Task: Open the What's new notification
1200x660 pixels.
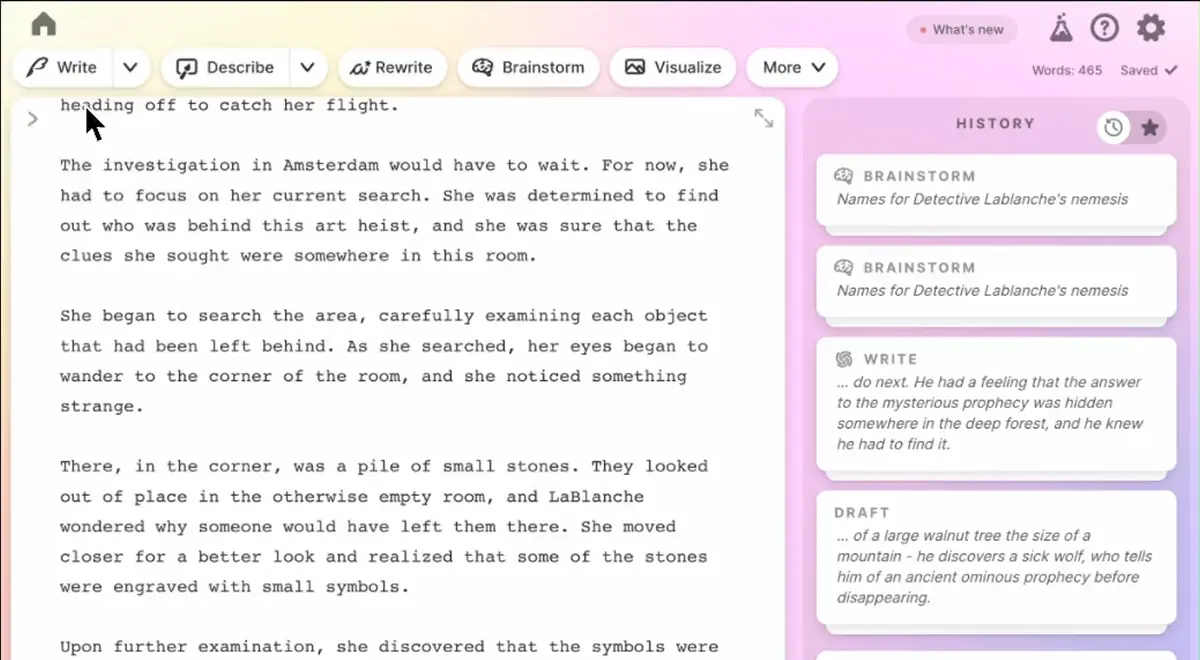Action: point(961,30)
